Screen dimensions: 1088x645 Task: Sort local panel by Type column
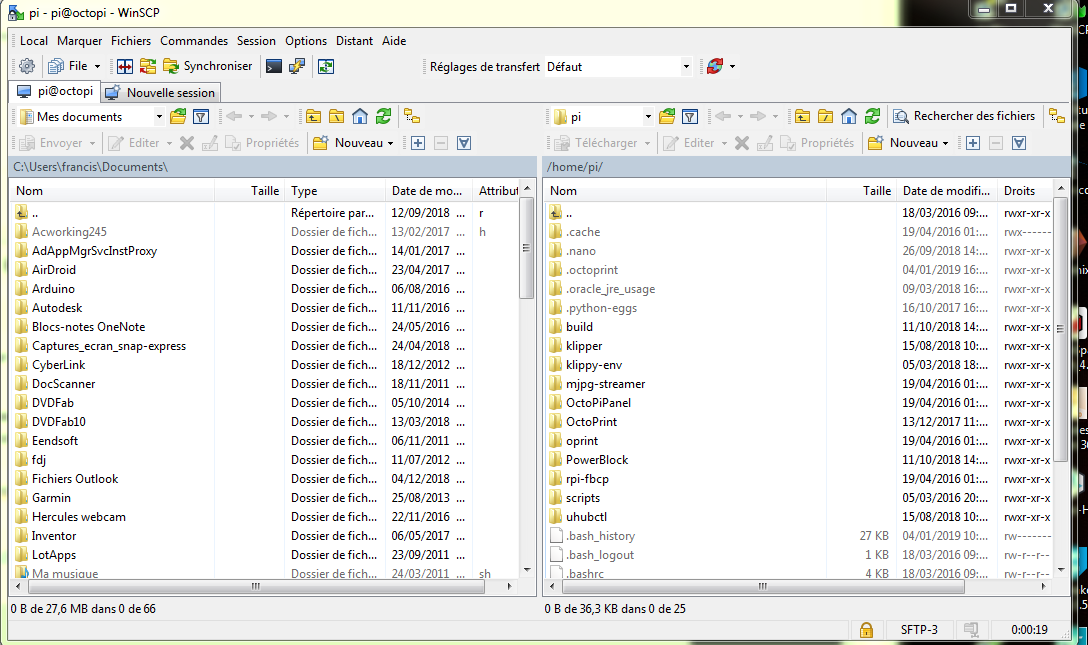pyautogui.click(x=335, y=191)
